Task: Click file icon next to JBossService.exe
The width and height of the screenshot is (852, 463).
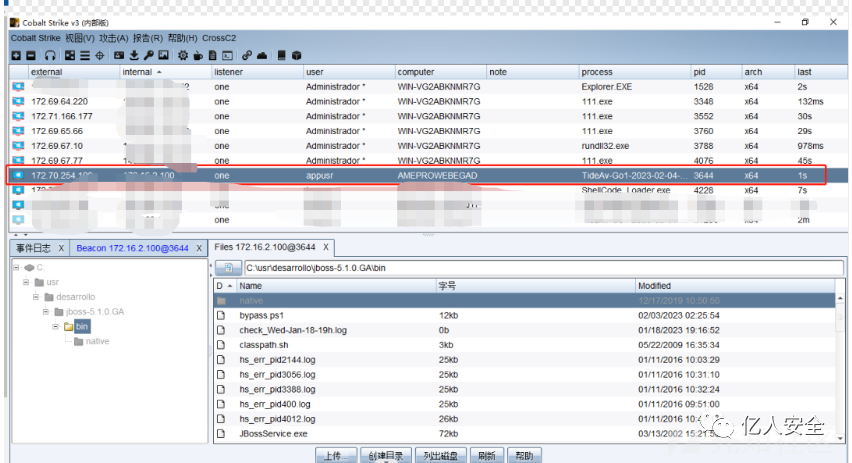Action: [221, 434]
